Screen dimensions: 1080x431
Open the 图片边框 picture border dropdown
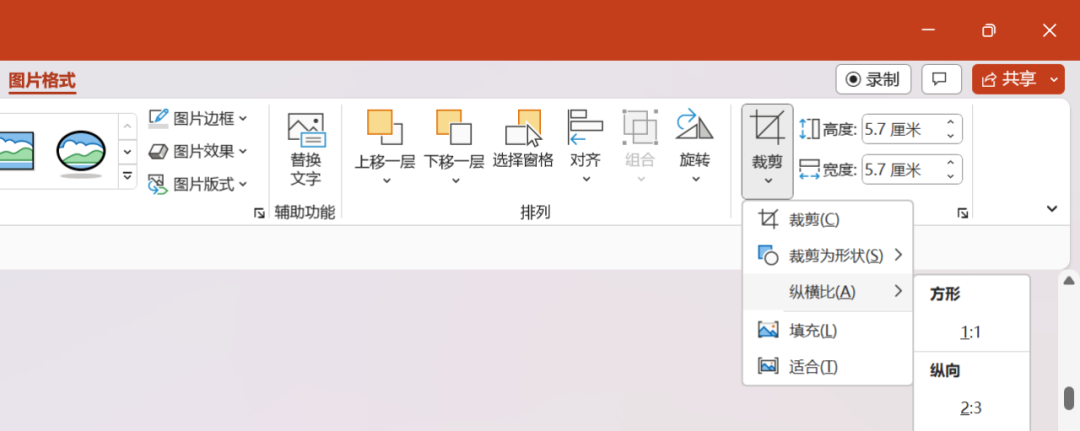(x=198, y=119)
